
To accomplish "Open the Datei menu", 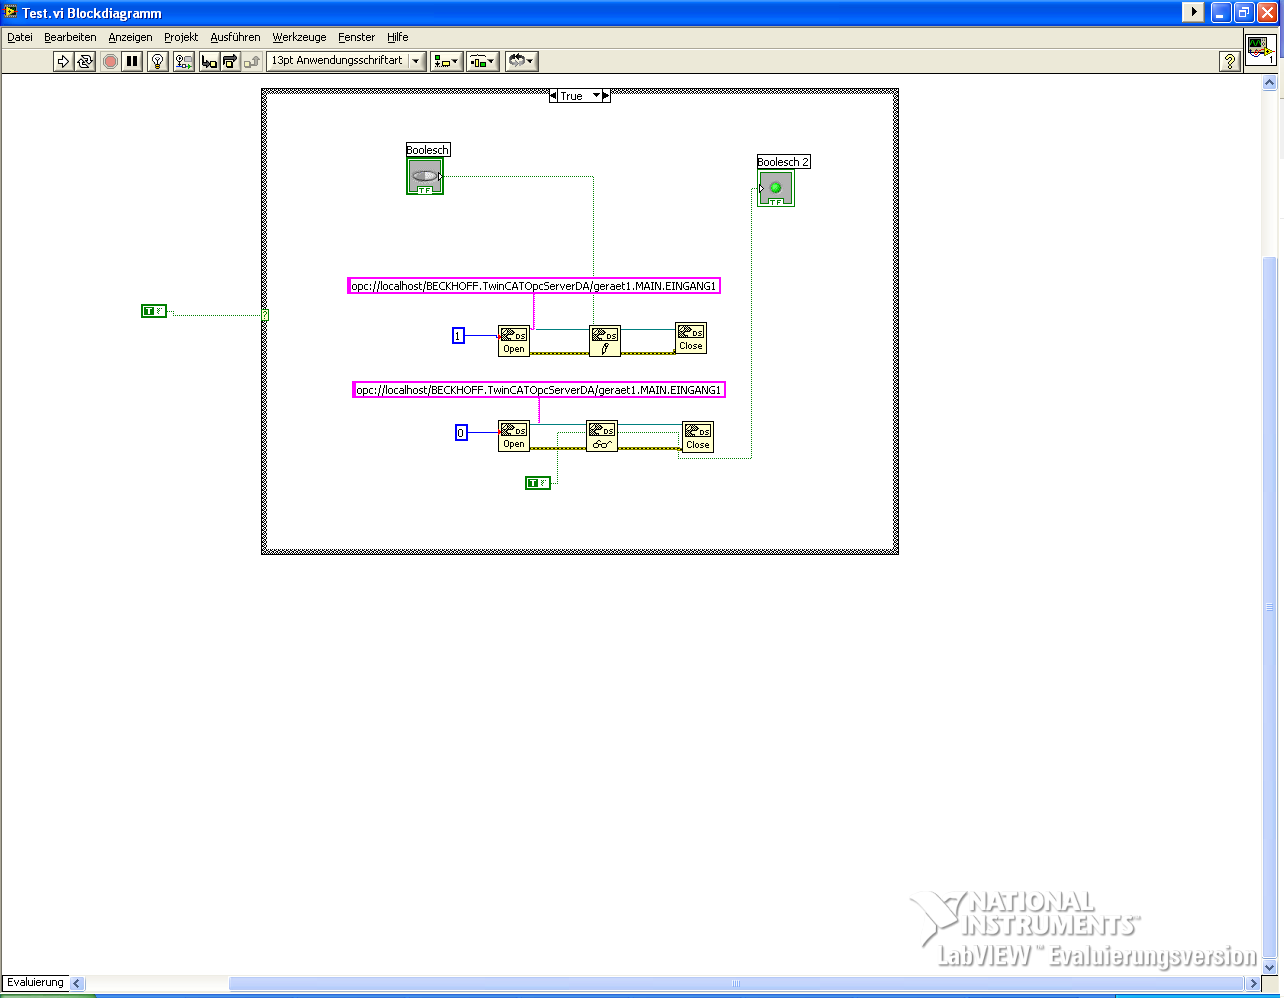I will tap(20, 37).
